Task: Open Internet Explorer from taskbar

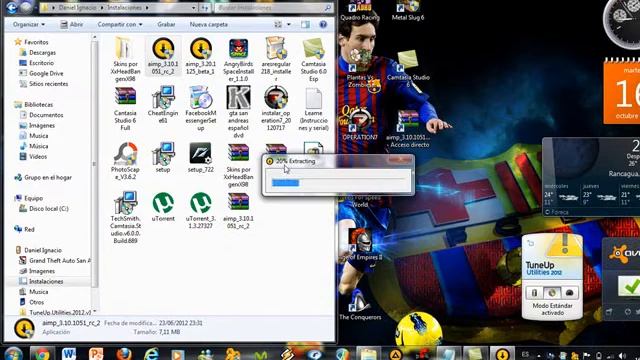Action: [x=151, y=354]
